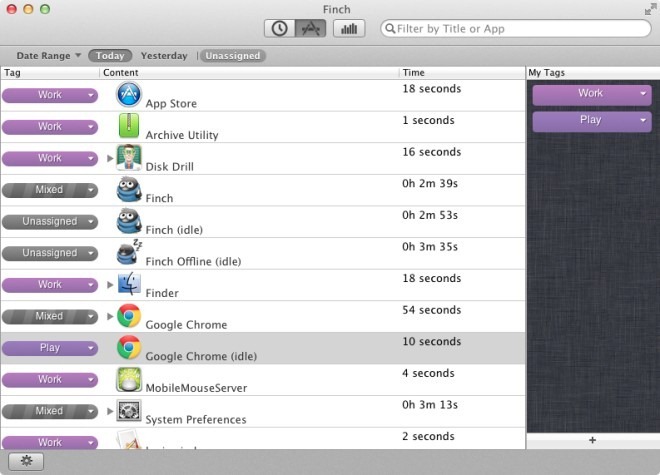Click the Finch bird icon in Finch row
Viewport: 660px width, 475px height.
[128, 189]
